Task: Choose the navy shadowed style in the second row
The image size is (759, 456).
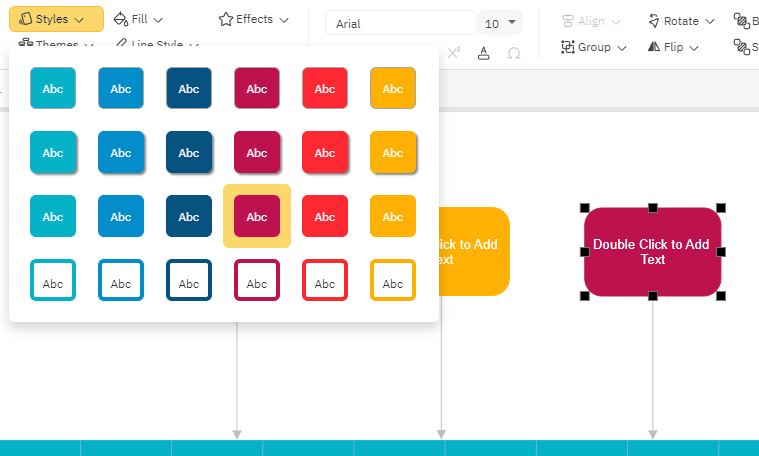Action: click(x=189, y=152)
